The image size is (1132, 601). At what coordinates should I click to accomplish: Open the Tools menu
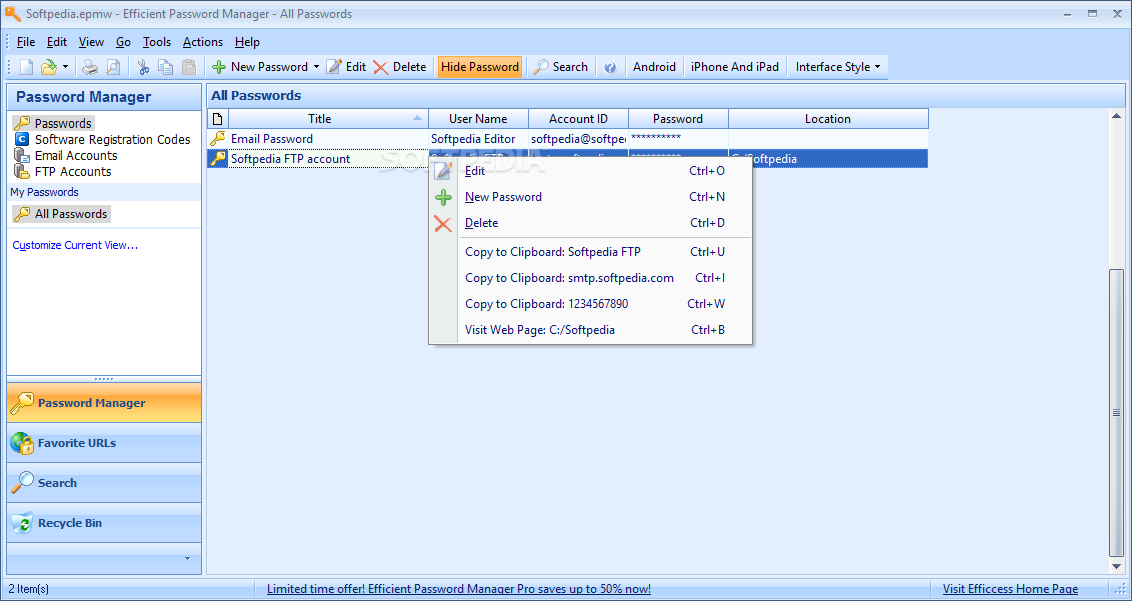coord(157,42)
